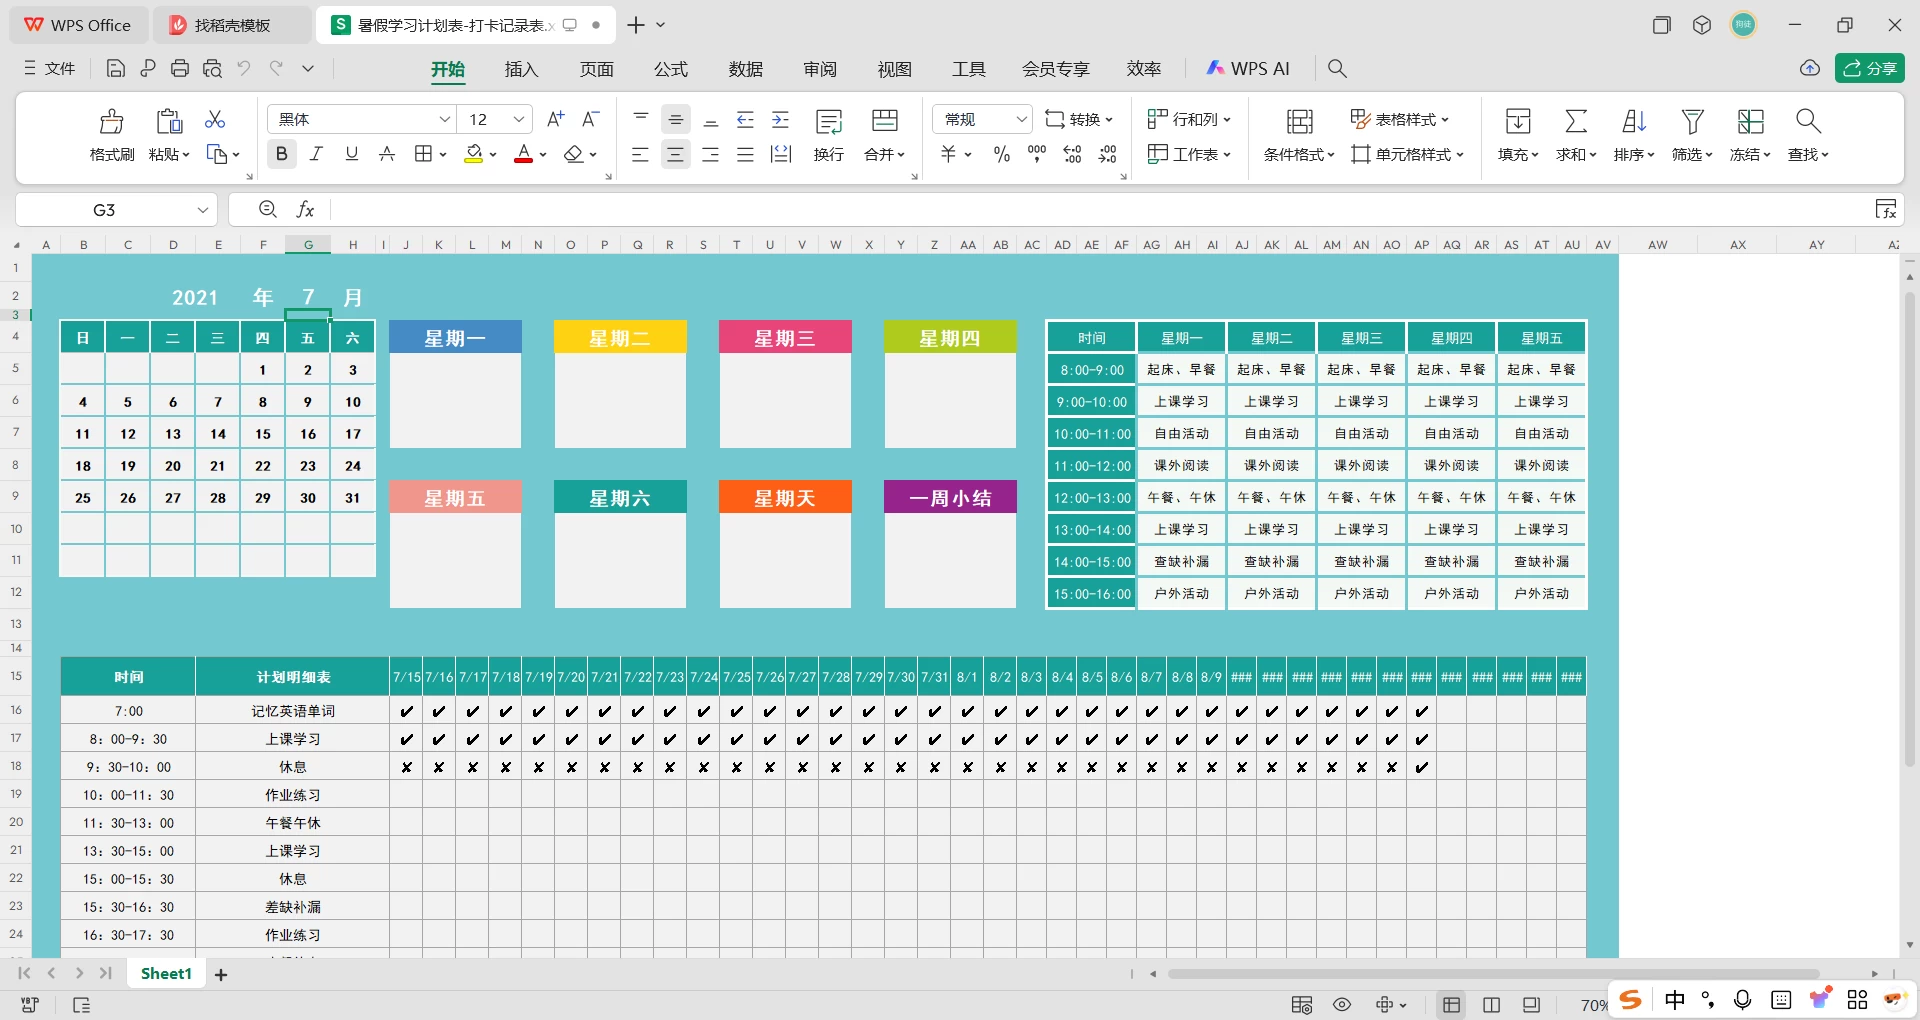
Task: Toggle Italic formatting button
Action: (317, 154)
